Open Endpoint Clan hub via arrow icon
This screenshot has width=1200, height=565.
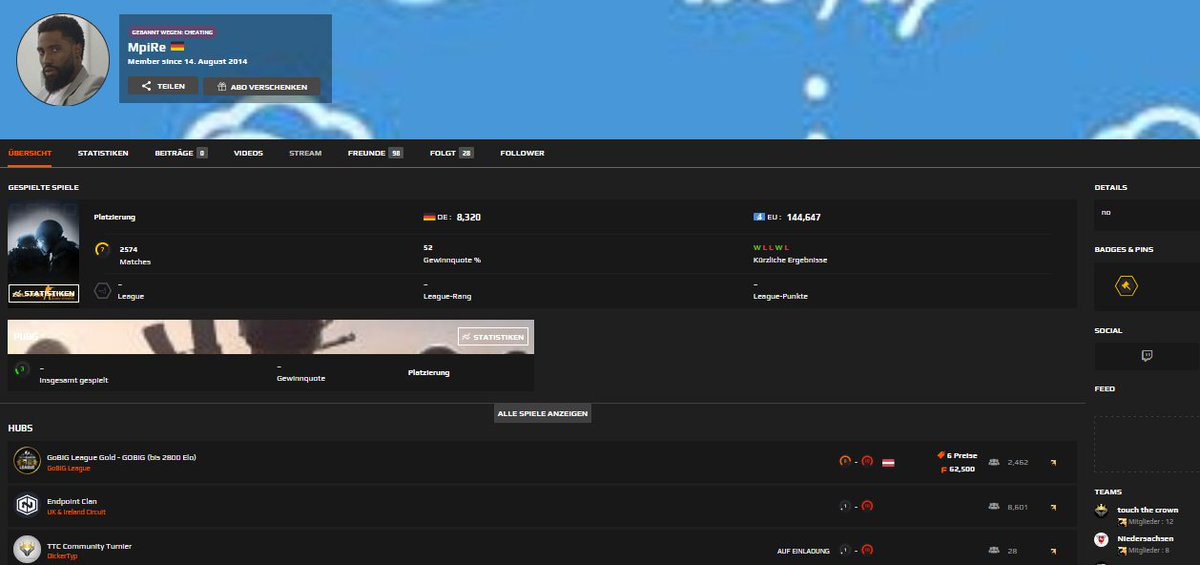1053,507
